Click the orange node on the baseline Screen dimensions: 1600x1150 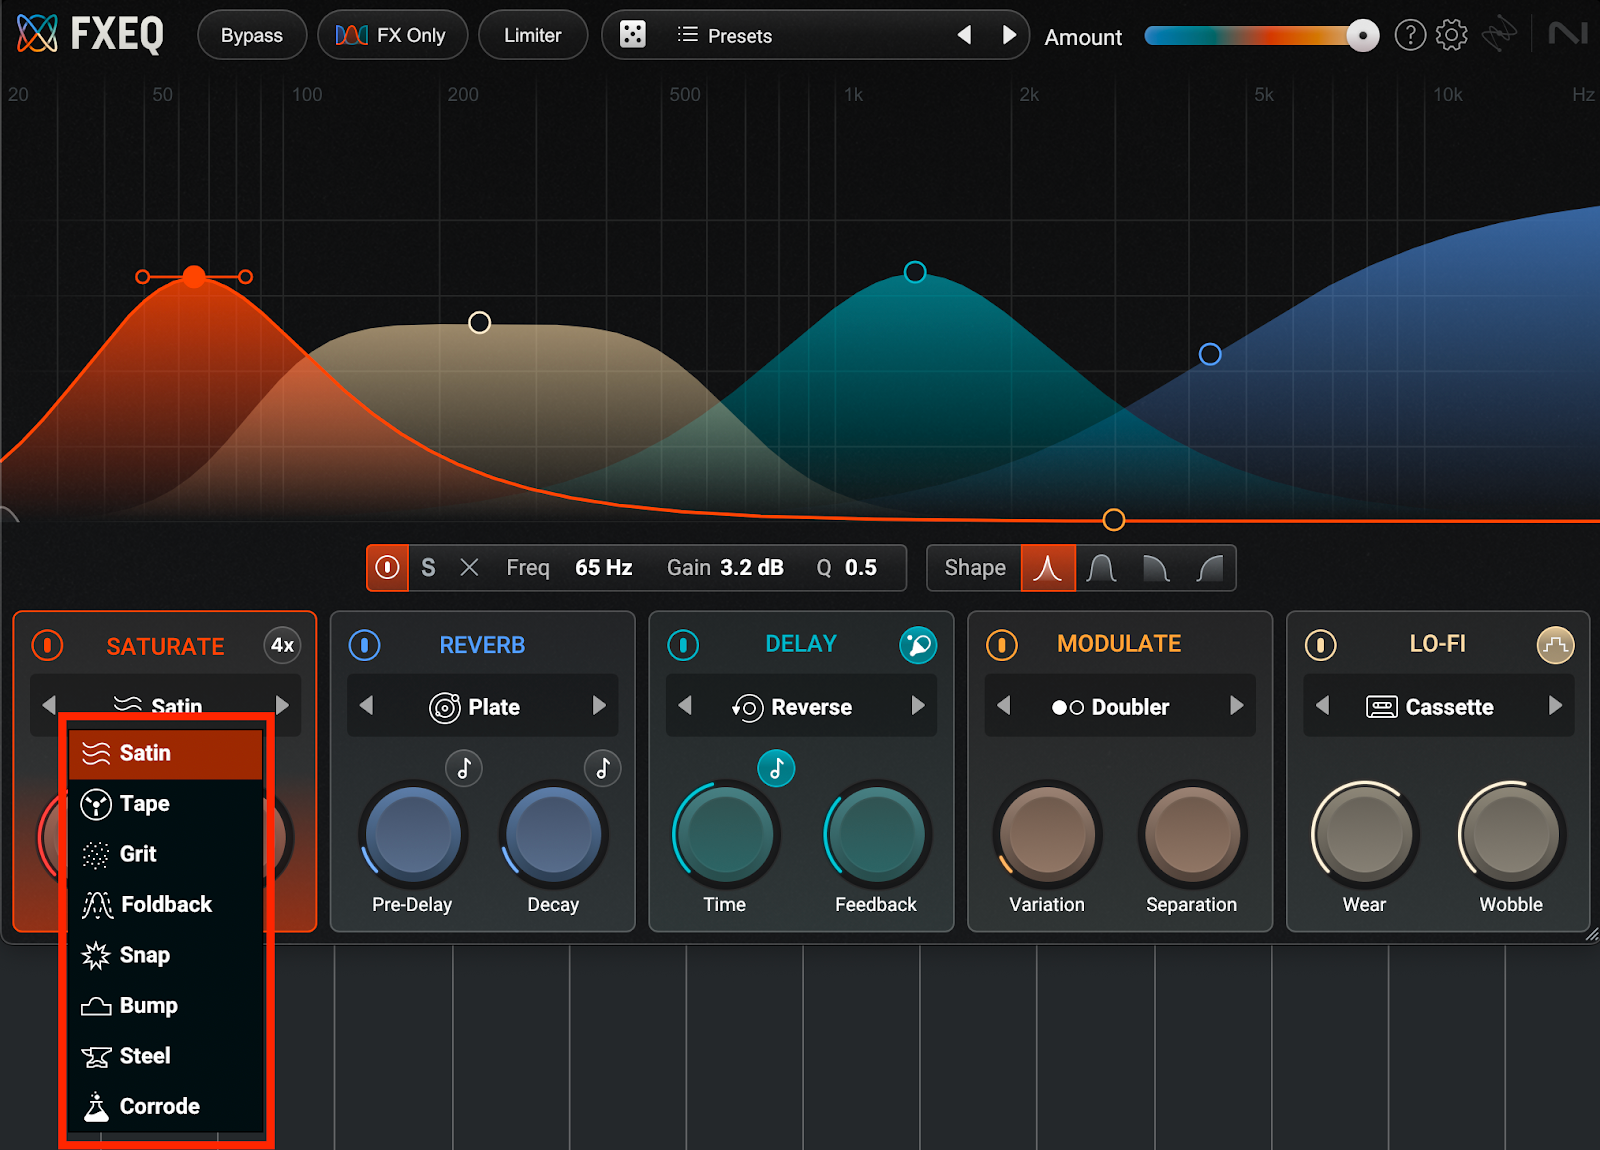[x=1114, y=520]
